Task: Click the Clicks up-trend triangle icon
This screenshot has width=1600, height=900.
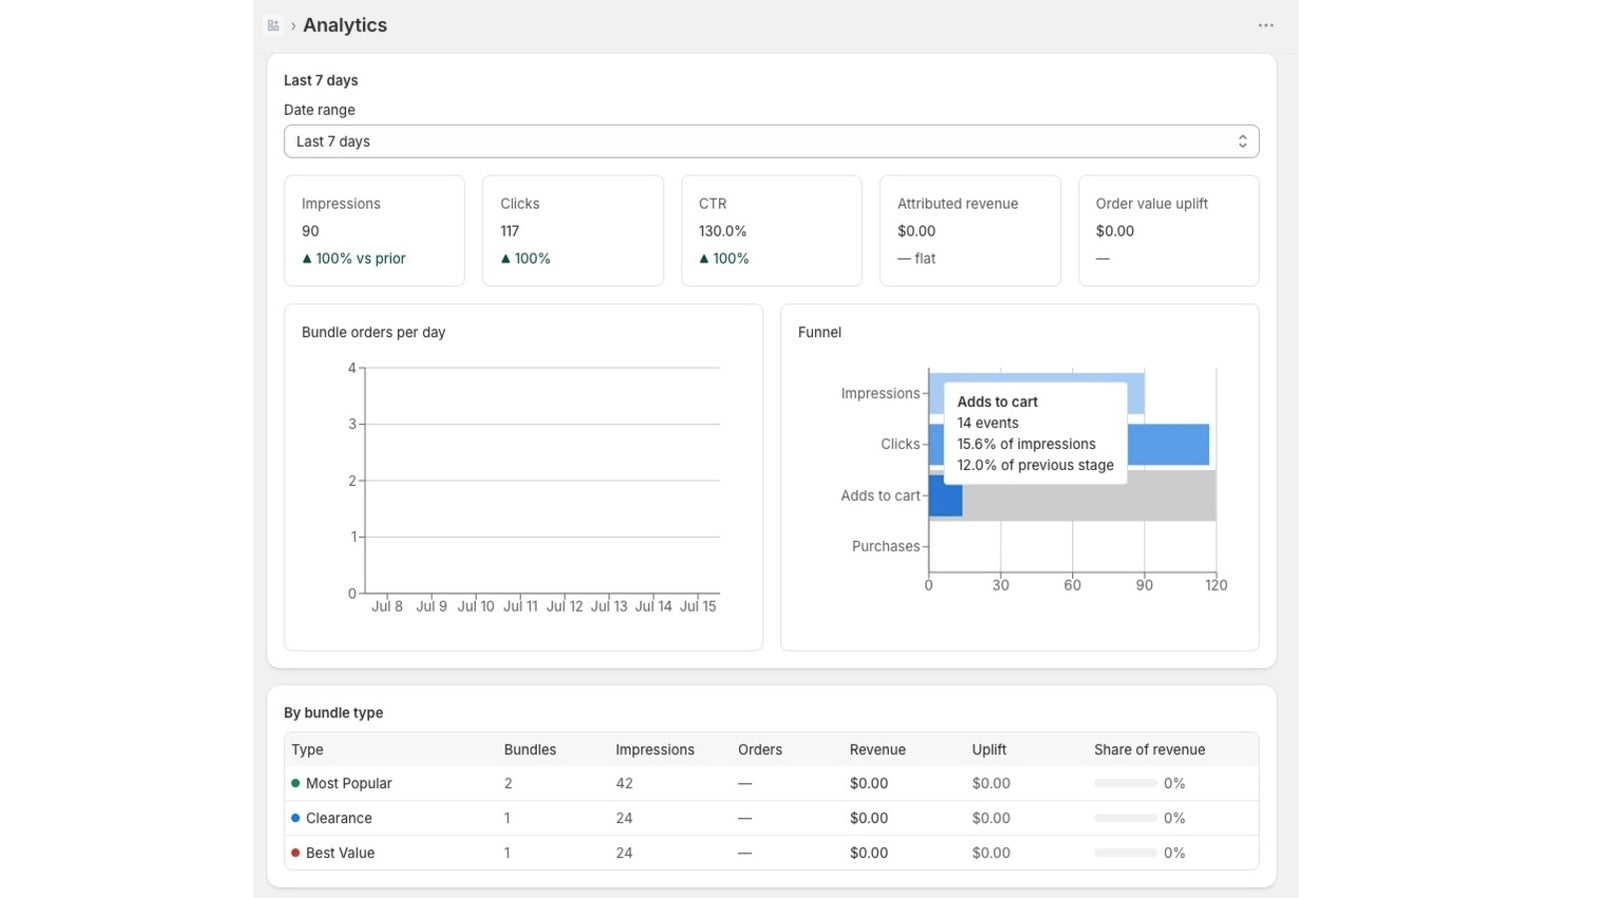Action: pyautogui.click(x=506, y=259)
